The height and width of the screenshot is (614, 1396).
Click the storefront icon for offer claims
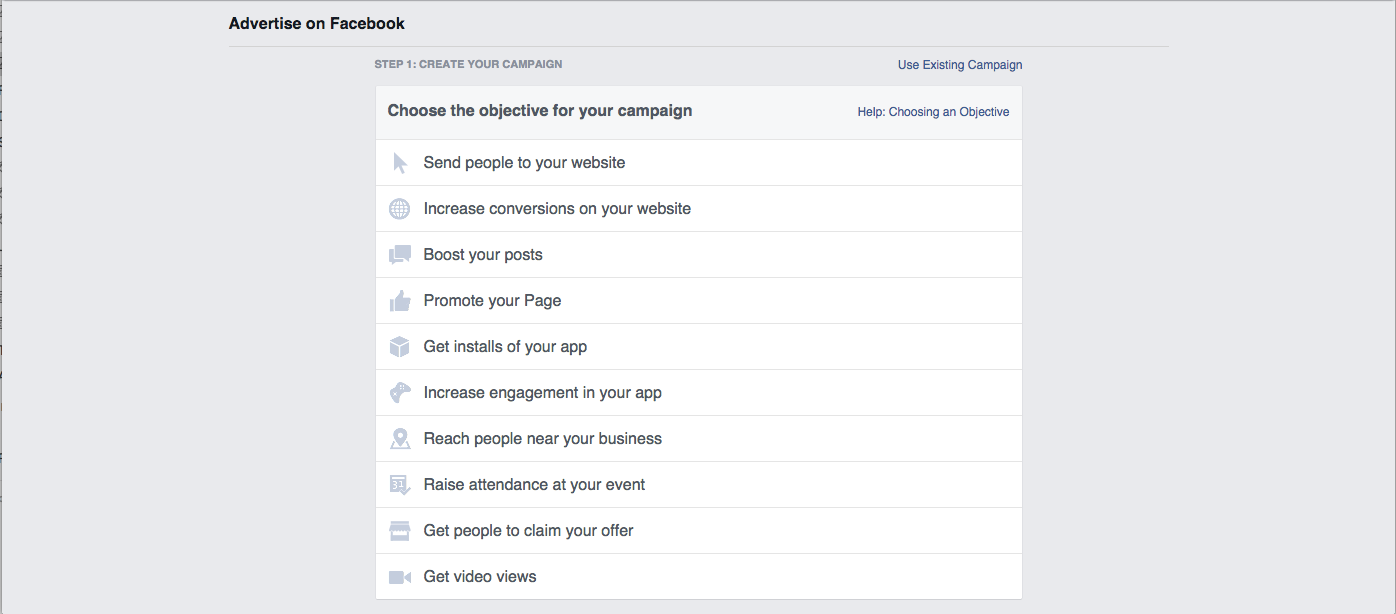(x=400, y=531)
